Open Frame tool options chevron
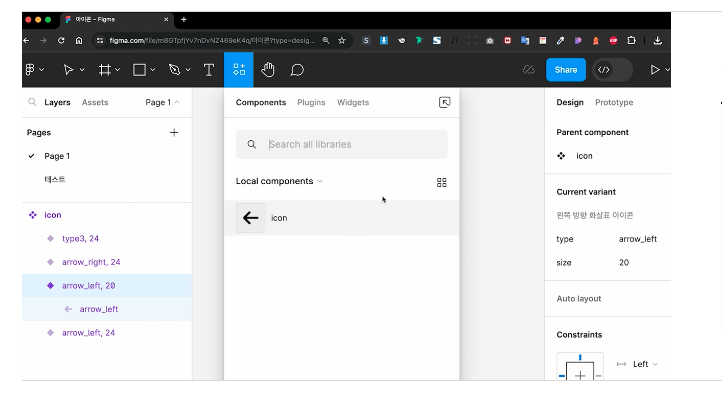 117,70
